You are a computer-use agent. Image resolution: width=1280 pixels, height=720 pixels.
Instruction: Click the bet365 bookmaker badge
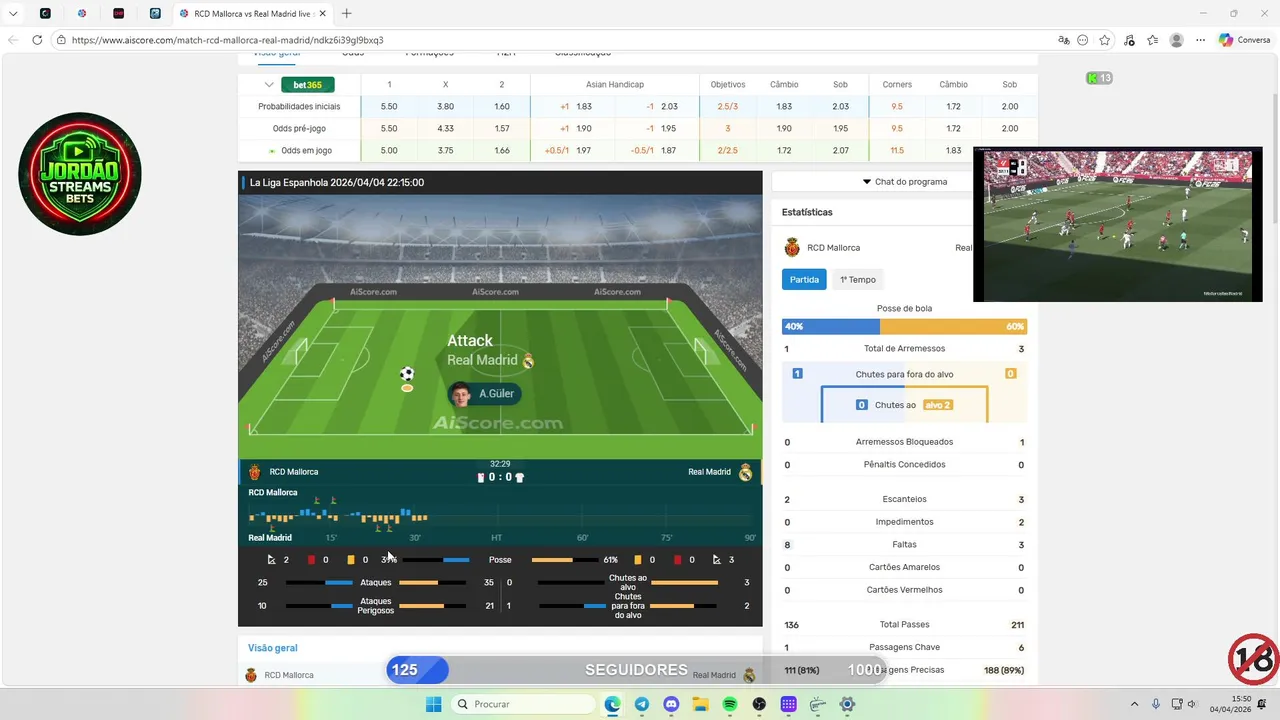307,85
